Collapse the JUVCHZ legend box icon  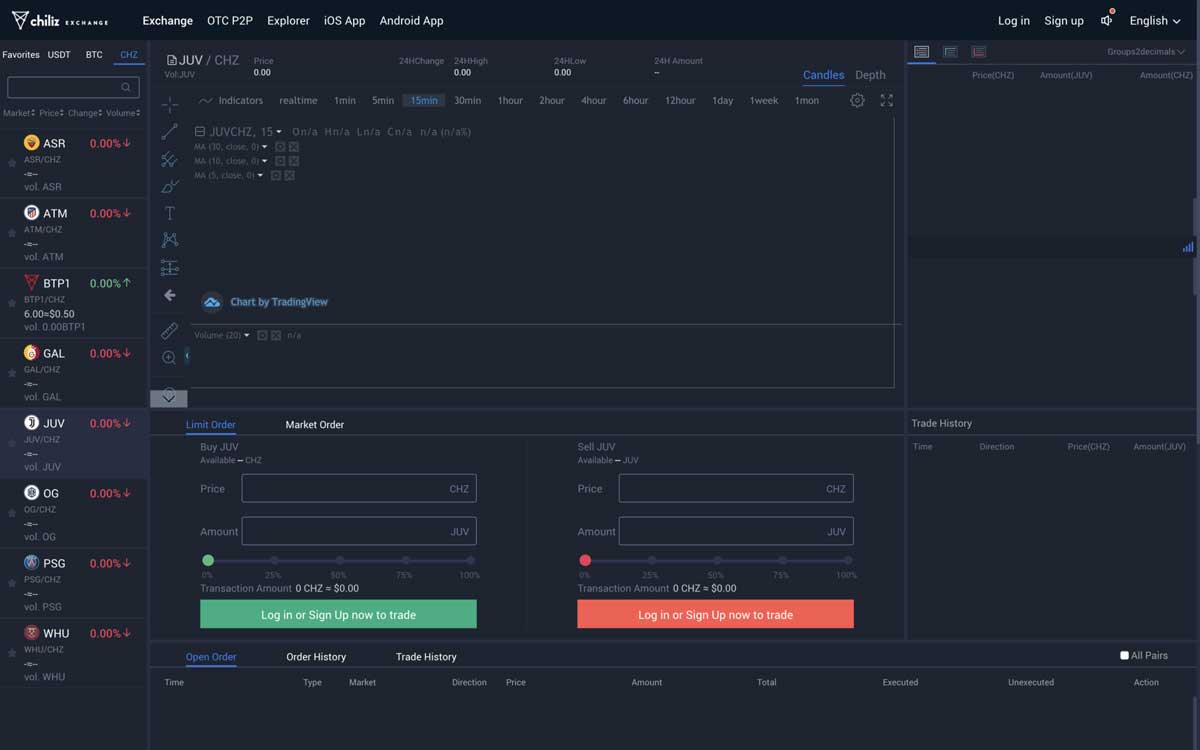[x=200, y=132]
